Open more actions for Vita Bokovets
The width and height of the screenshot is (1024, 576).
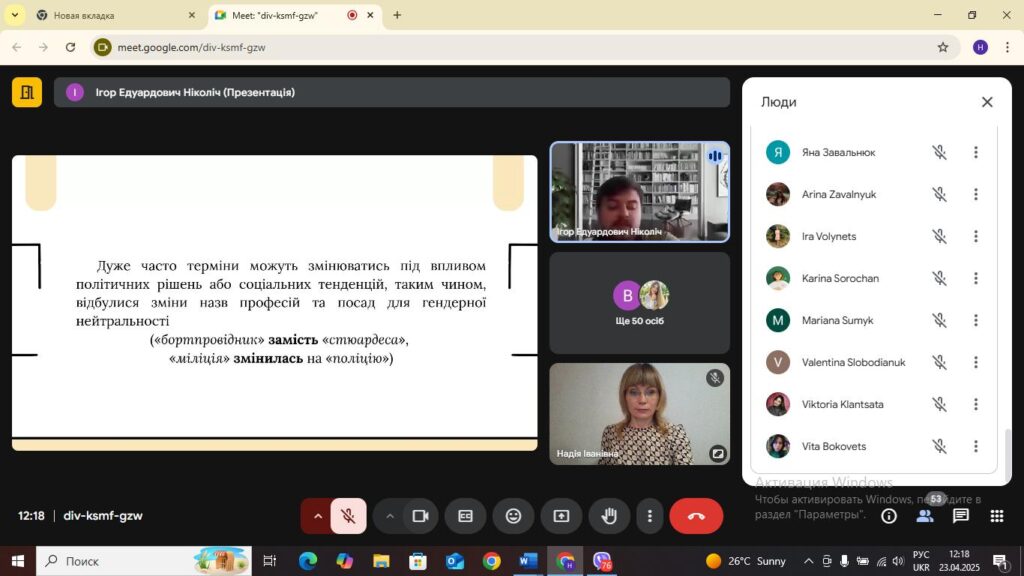(x=976, y=446)
